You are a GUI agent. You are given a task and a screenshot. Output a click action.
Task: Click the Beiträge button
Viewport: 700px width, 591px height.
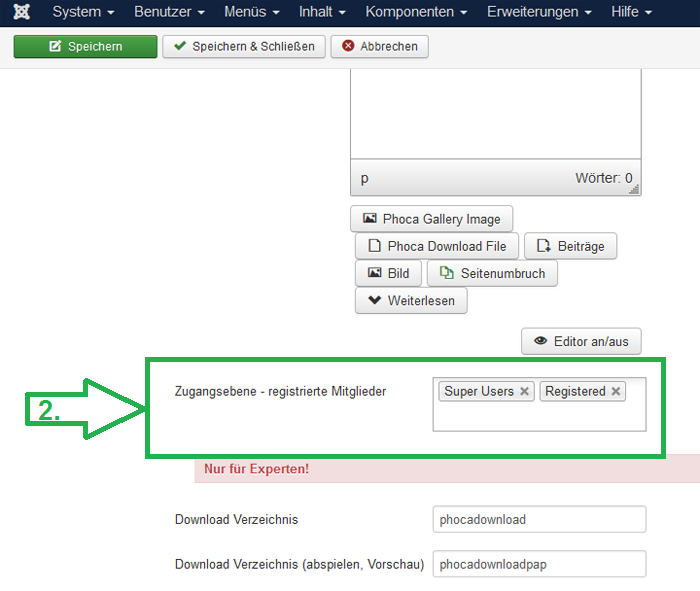point(571,246)
